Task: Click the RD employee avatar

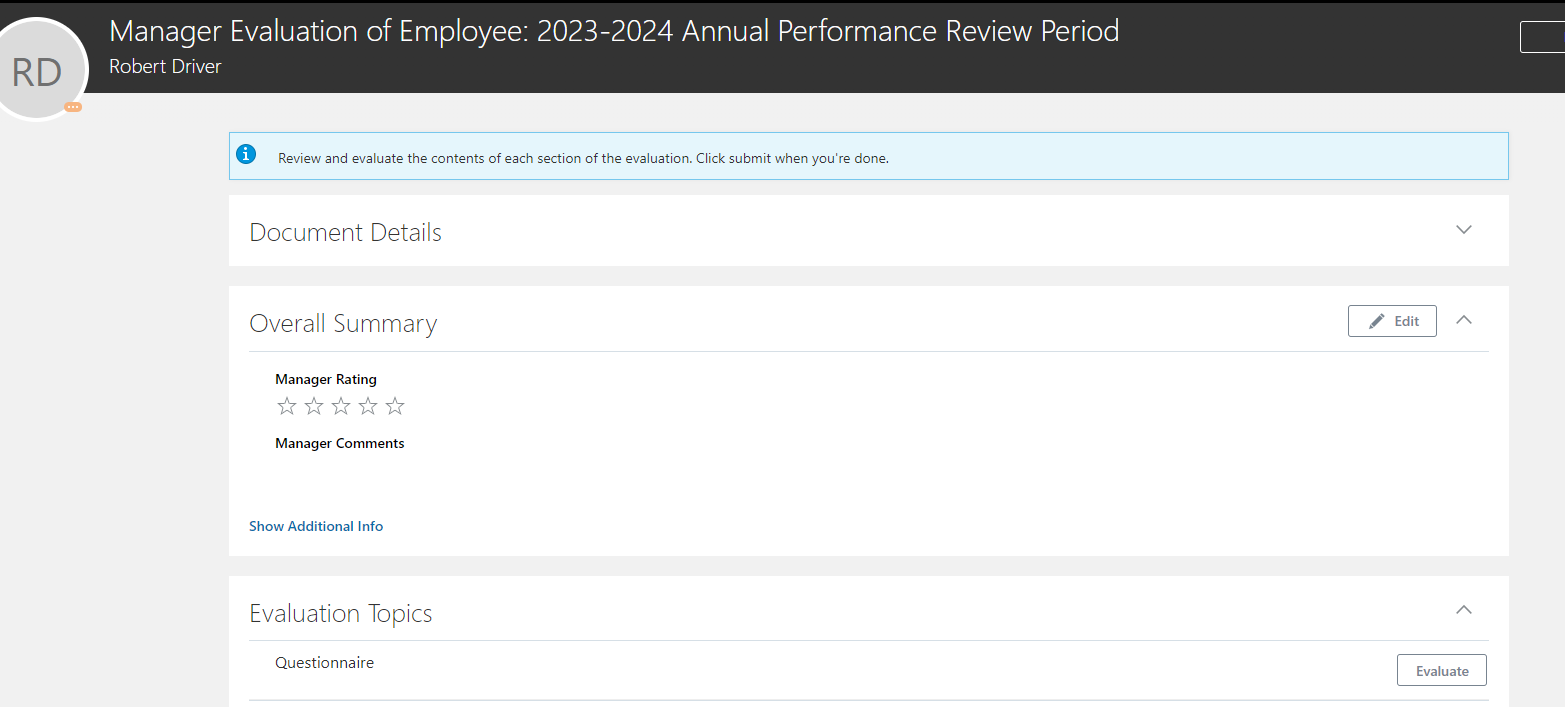Action: tap(37, 69)
